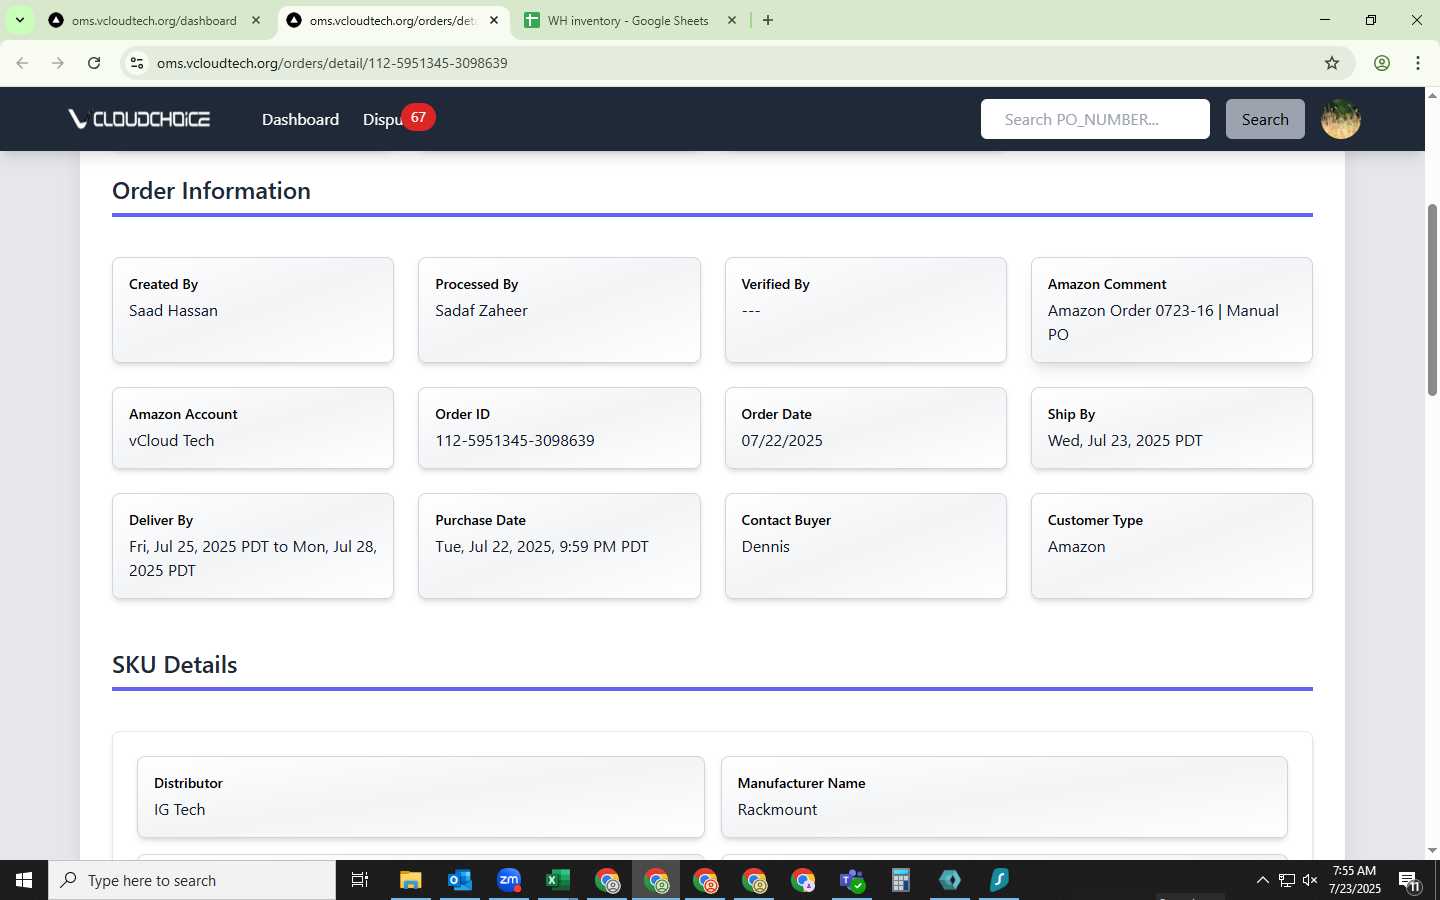Click the scrollbar down arrow
The width and height of the screenshot is (1440, 900).
(1432, 851)
